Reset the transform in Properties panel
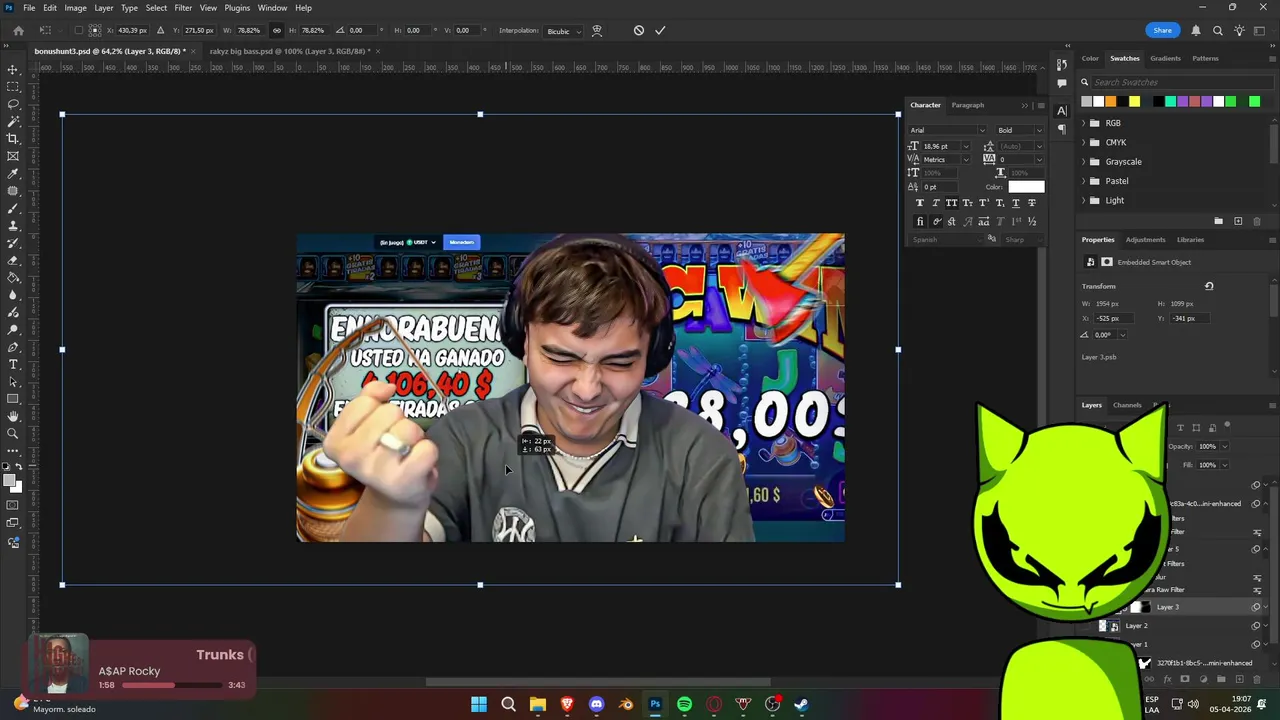The width and height of the screenshot is (1280, 720). click(1209, 286)
